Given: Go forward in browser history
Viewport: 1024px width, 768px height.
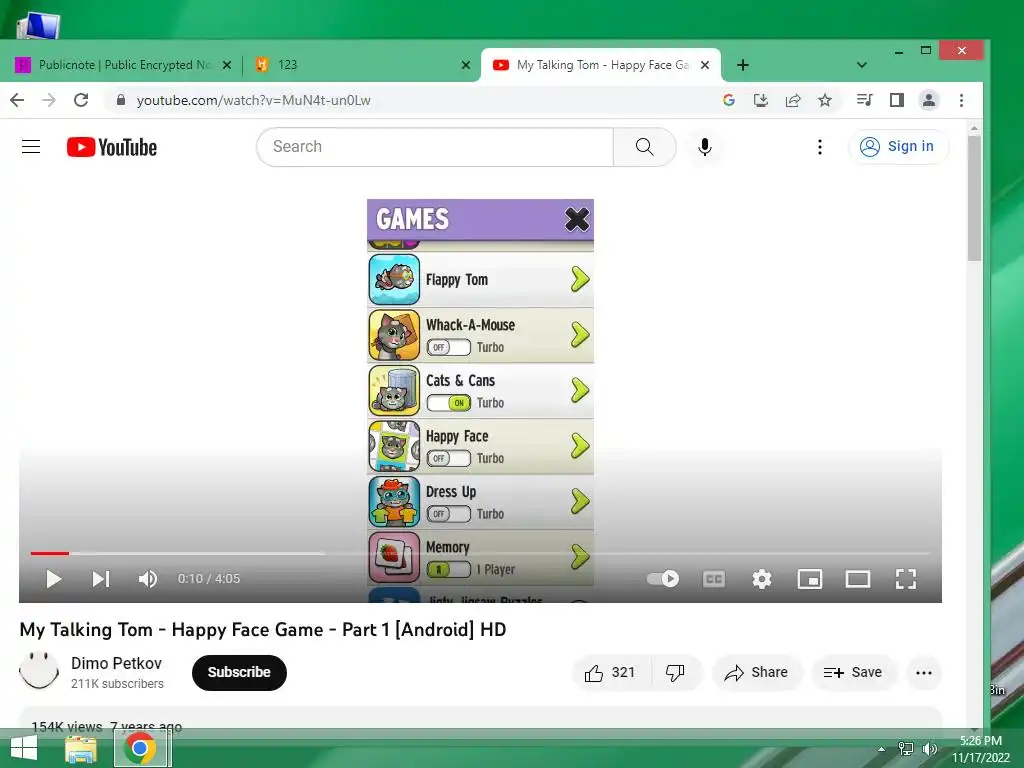Looking at the screenshot, I should pyautogui.click(x=49, y=100).
